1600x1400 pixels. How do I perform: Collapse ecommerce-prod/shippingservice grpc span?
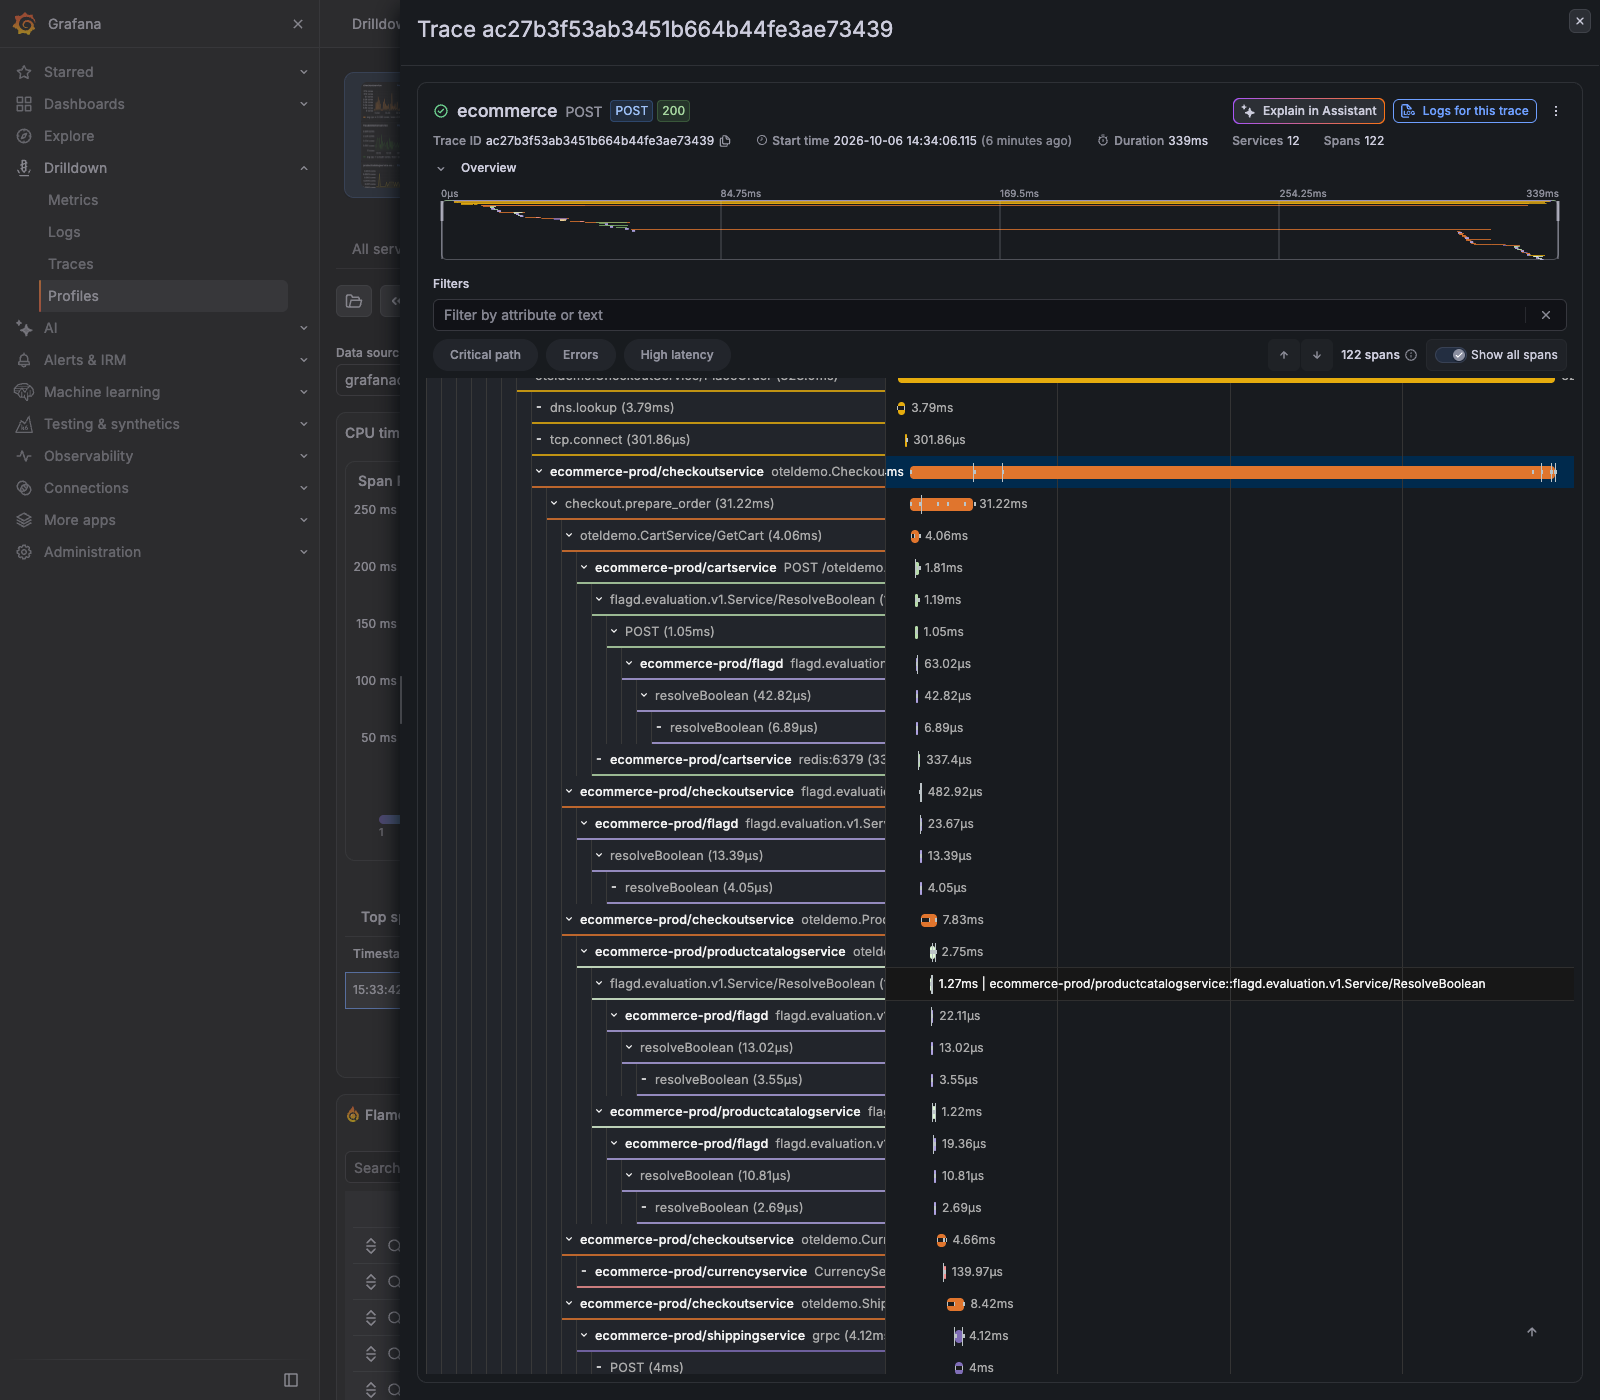pyautogui.click(x=584, y=1336)
